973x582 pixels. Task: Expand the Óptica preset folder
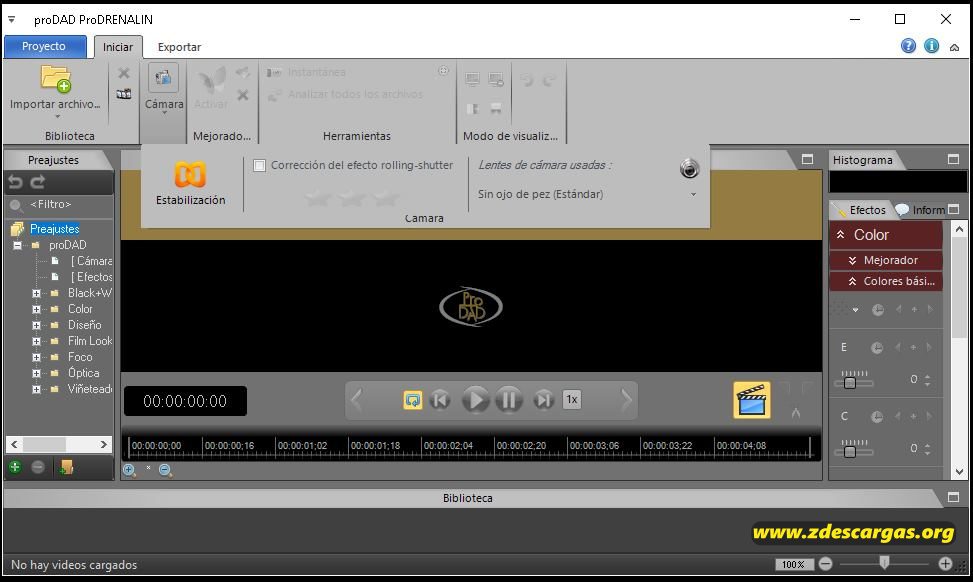[36, 374]
